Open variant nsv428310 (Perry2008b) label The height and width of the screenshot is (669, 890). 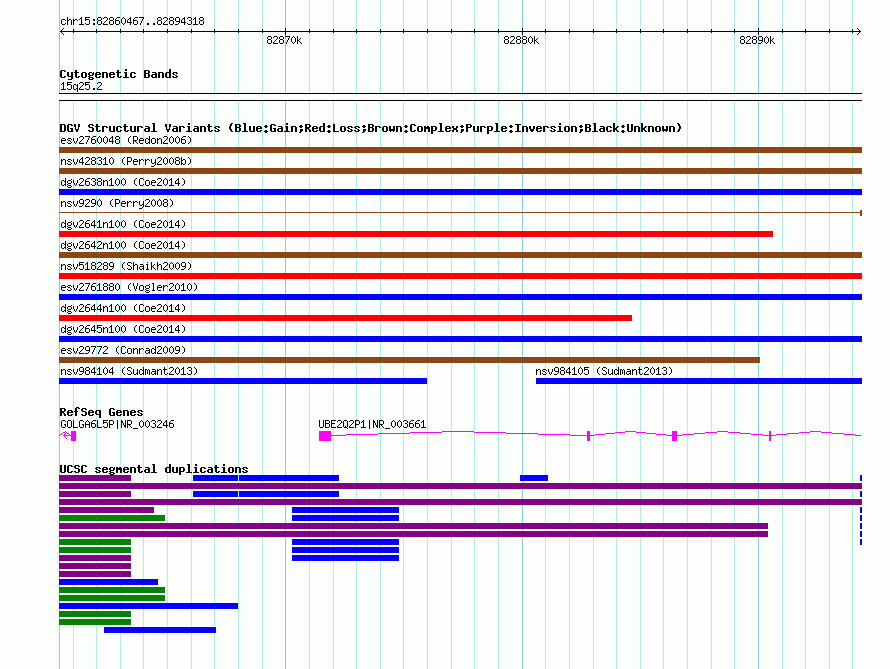point(126,161)
